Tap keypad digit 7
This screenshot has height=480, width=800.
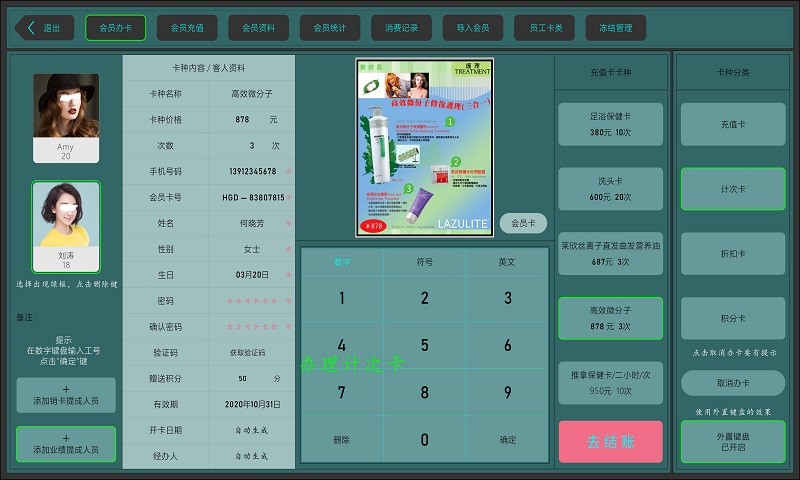[x=342, y=392]
